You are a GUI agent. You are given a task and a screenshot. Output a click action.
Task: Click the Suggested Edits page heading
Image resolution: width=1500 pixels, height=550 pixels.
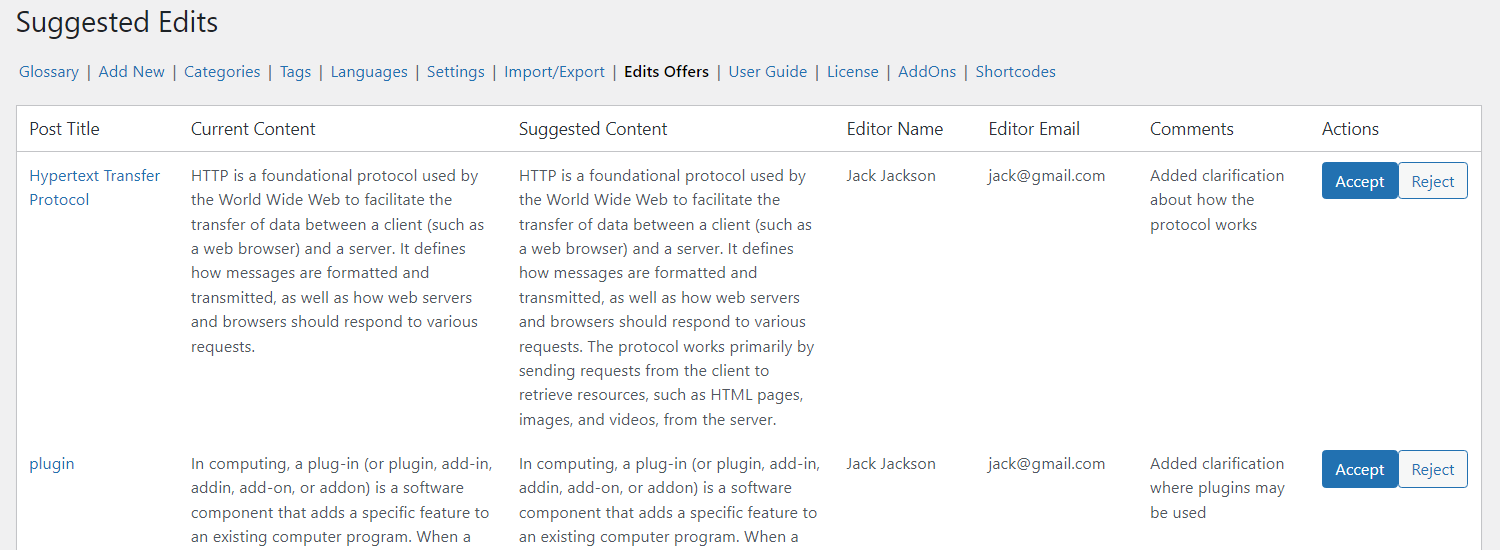click(x=117, y=22)
